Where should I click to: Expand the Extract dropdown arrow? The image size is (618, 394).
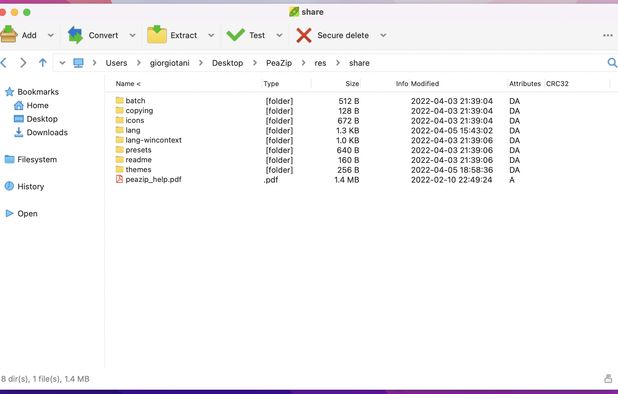tap(211, 35)
